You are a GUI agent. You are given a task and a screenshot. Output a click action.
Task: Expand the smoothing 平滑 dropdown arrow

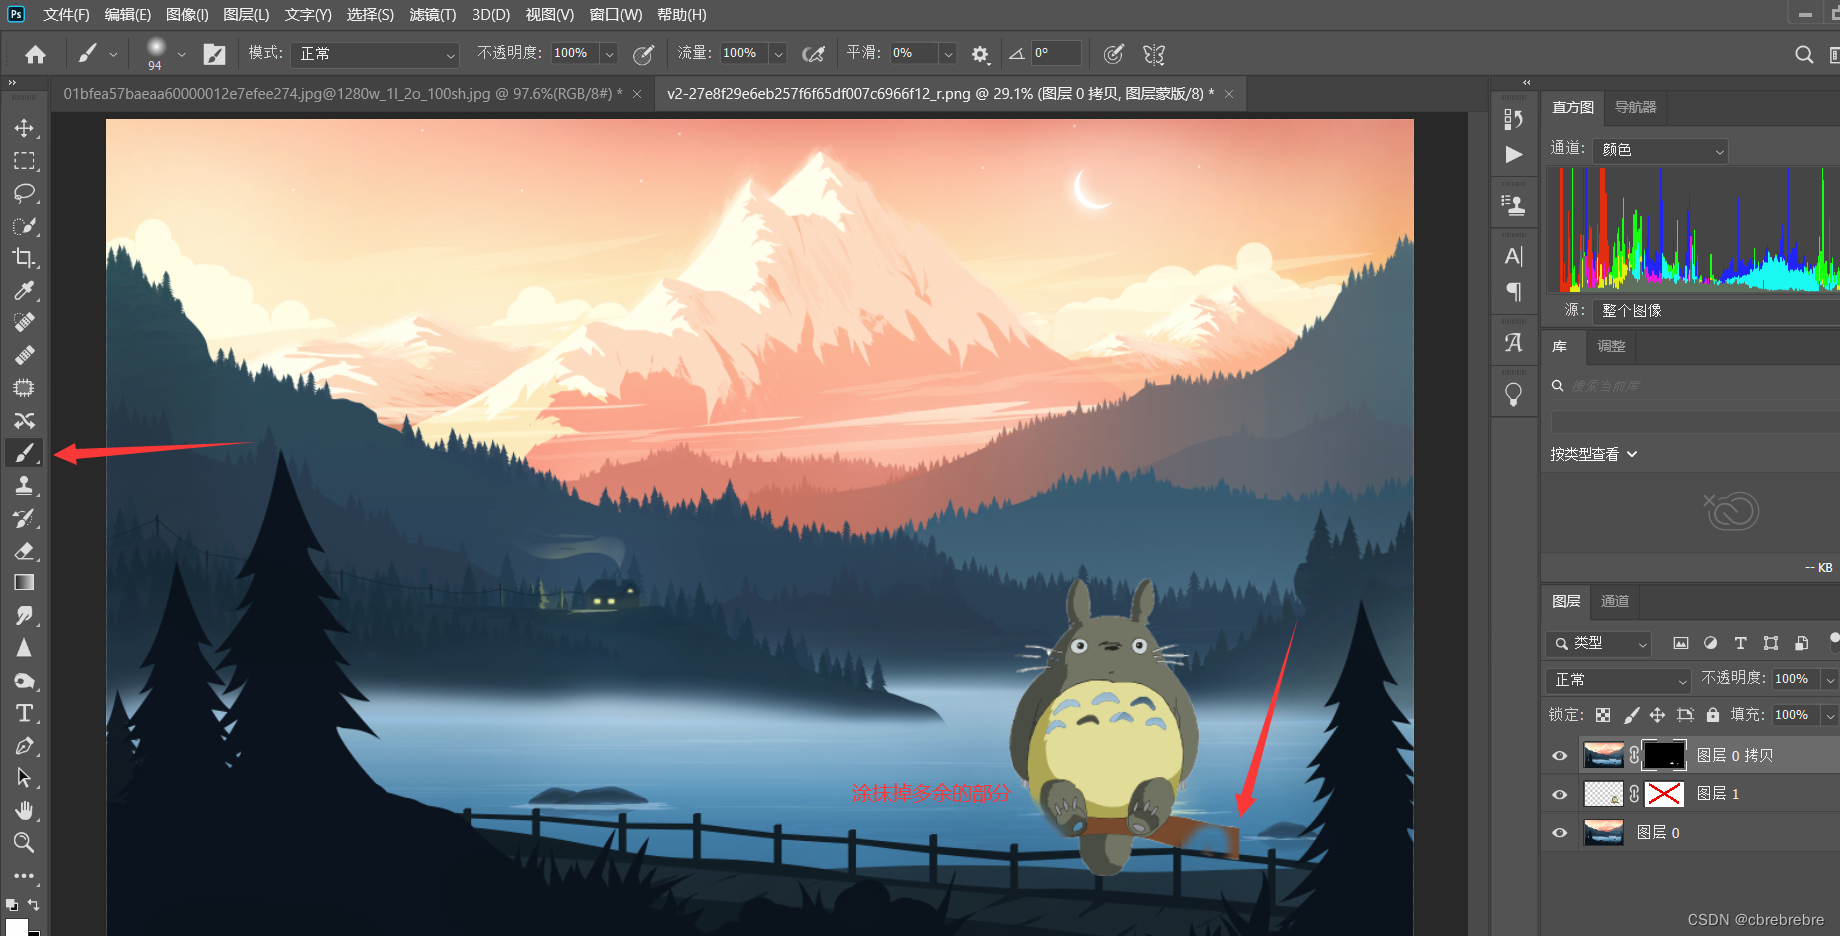tap(948, 54)
